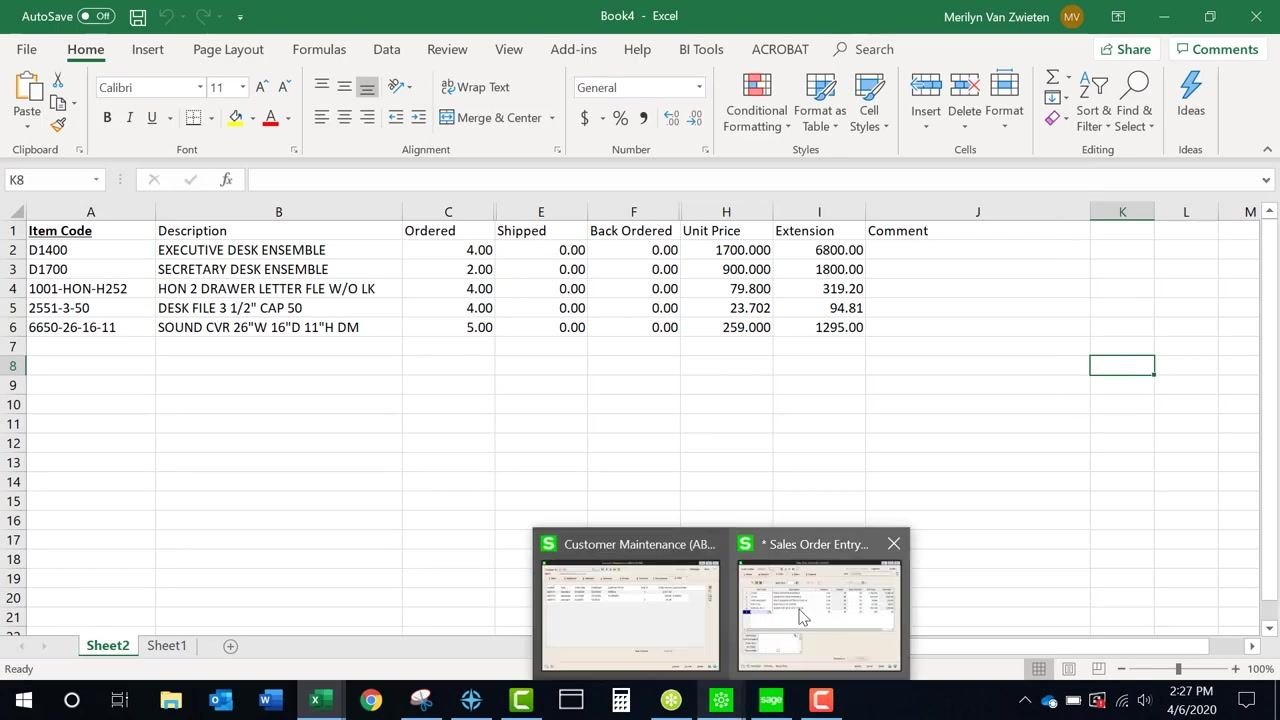Expand the formula bar with the chevron
This screenshot has width=1280, height=720.
pyautogui.click(x=1266, y=180)
